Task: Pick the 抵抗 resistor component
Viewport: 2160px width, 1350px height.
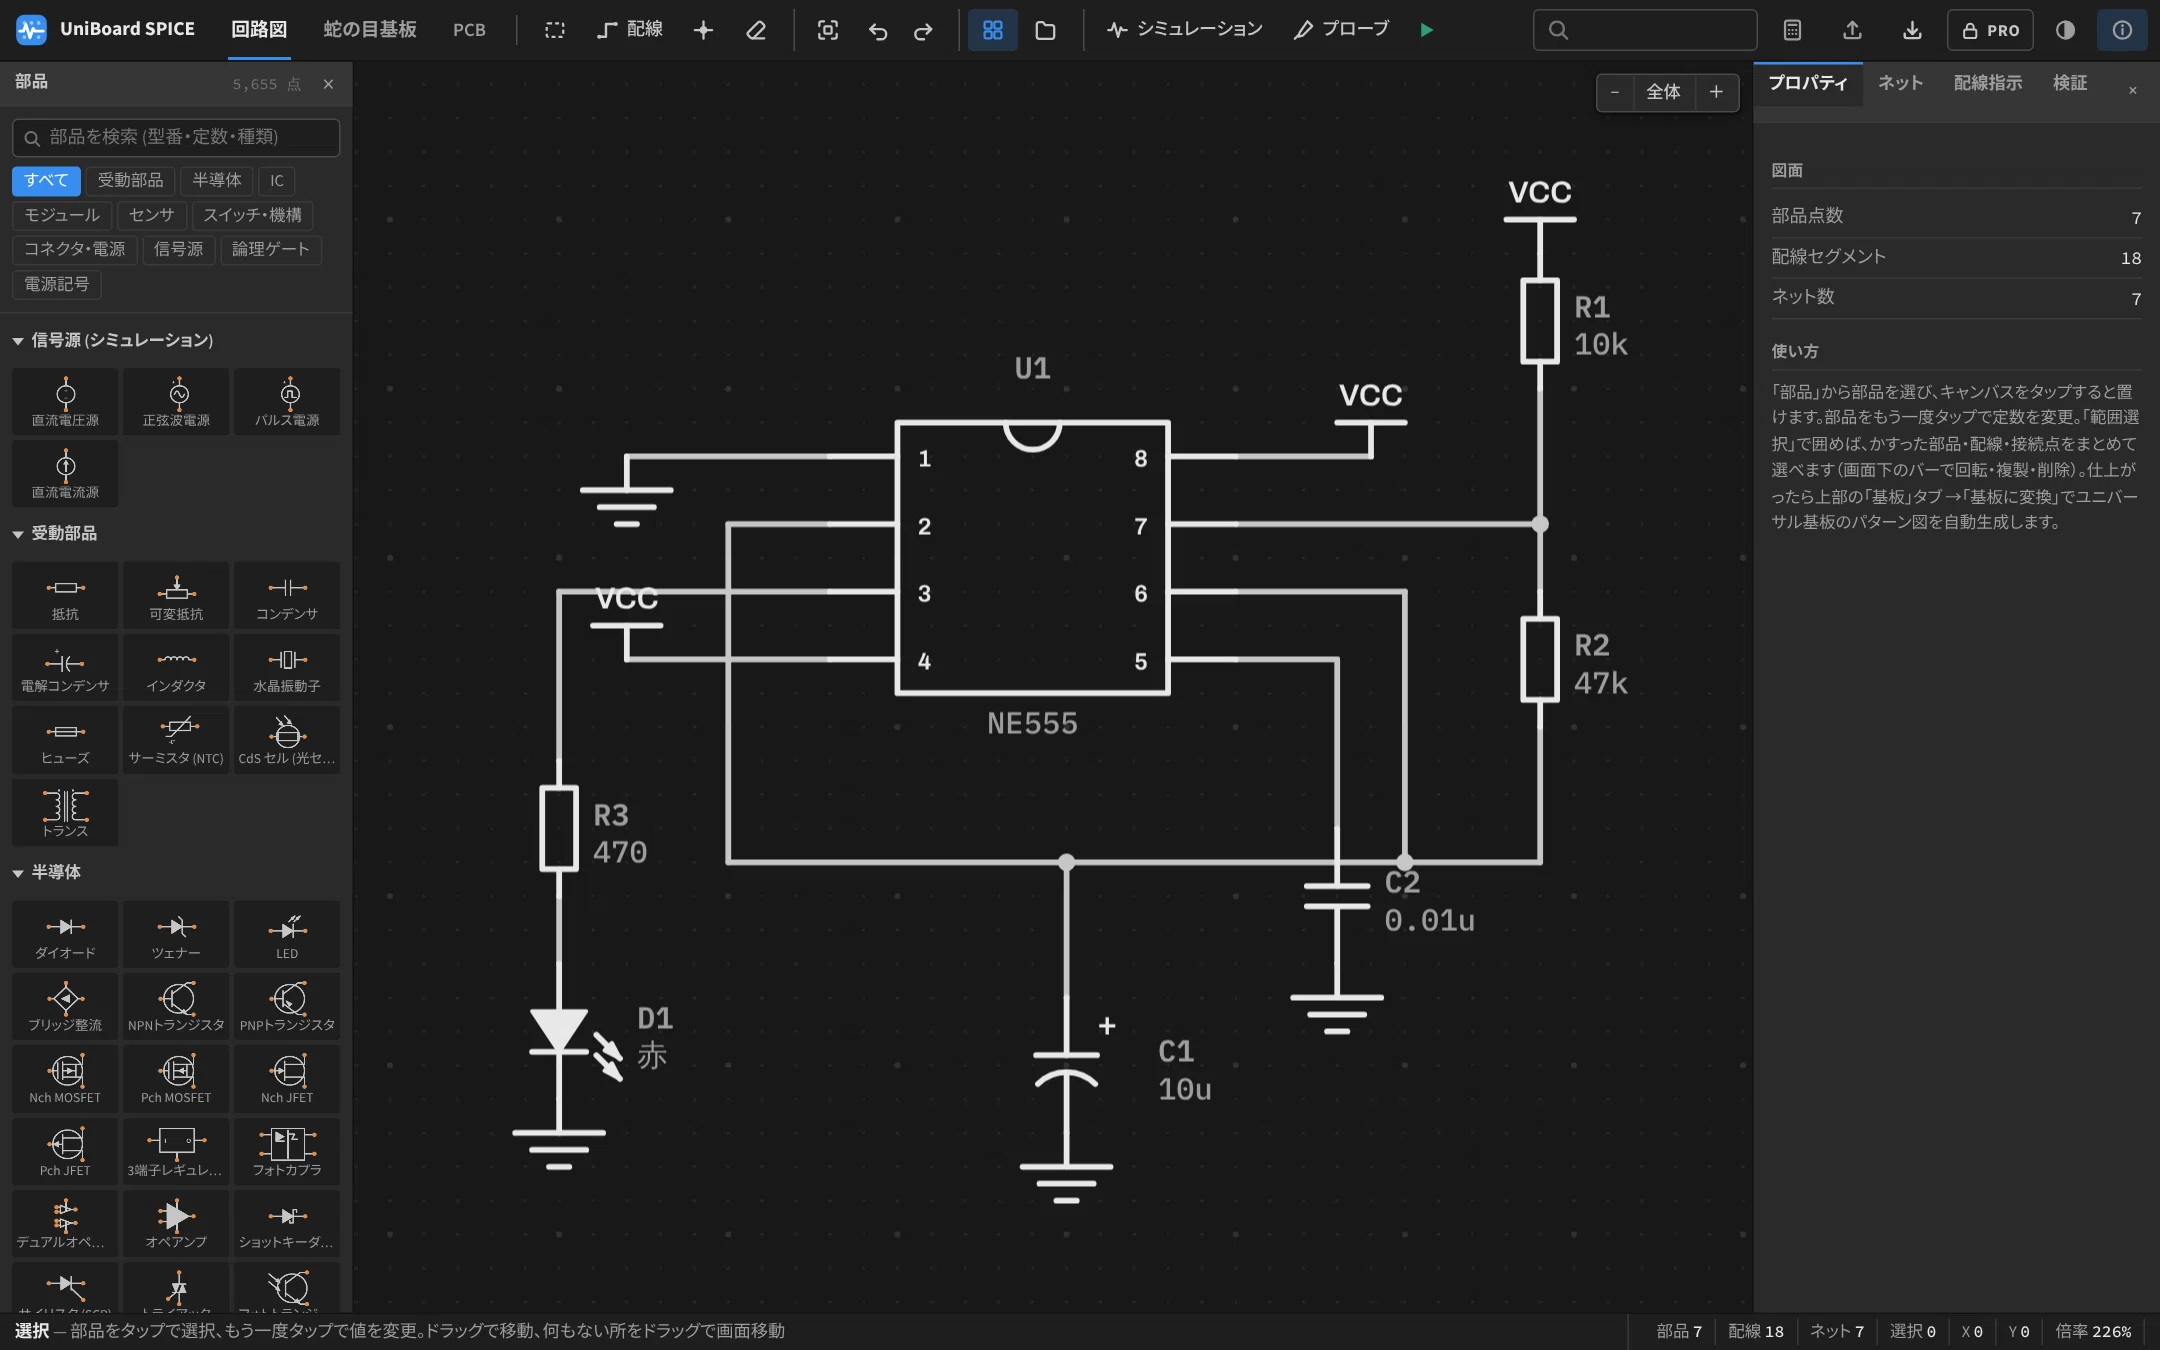Action: click(65, 597)
